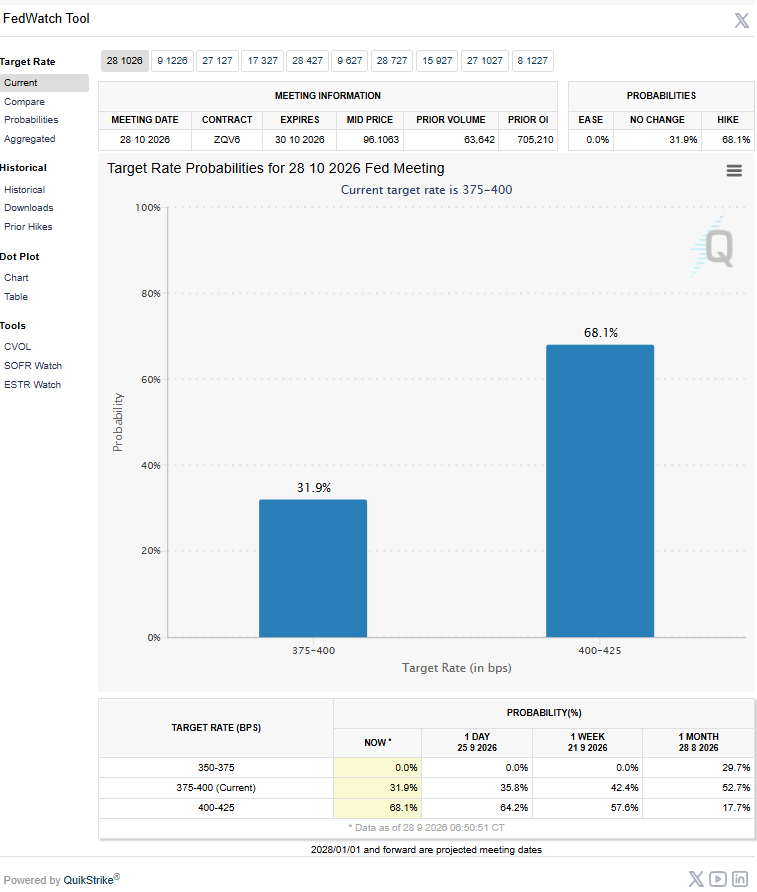Open the Historical link under the Historical heading
757x892 pixels.
[24, 190]
